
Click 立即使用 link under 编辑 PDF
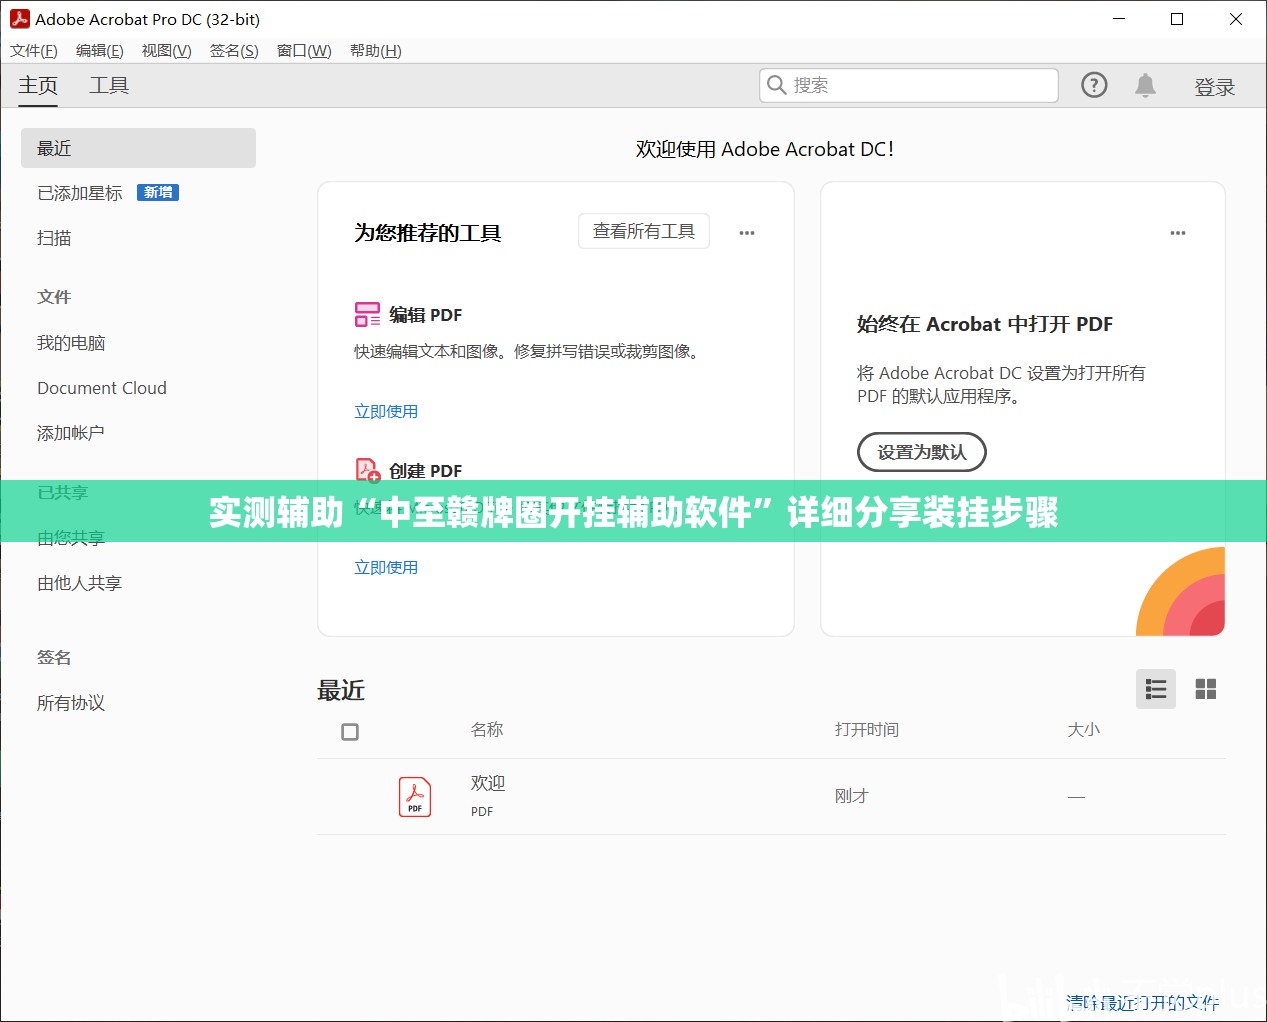[x=386, y=411]
